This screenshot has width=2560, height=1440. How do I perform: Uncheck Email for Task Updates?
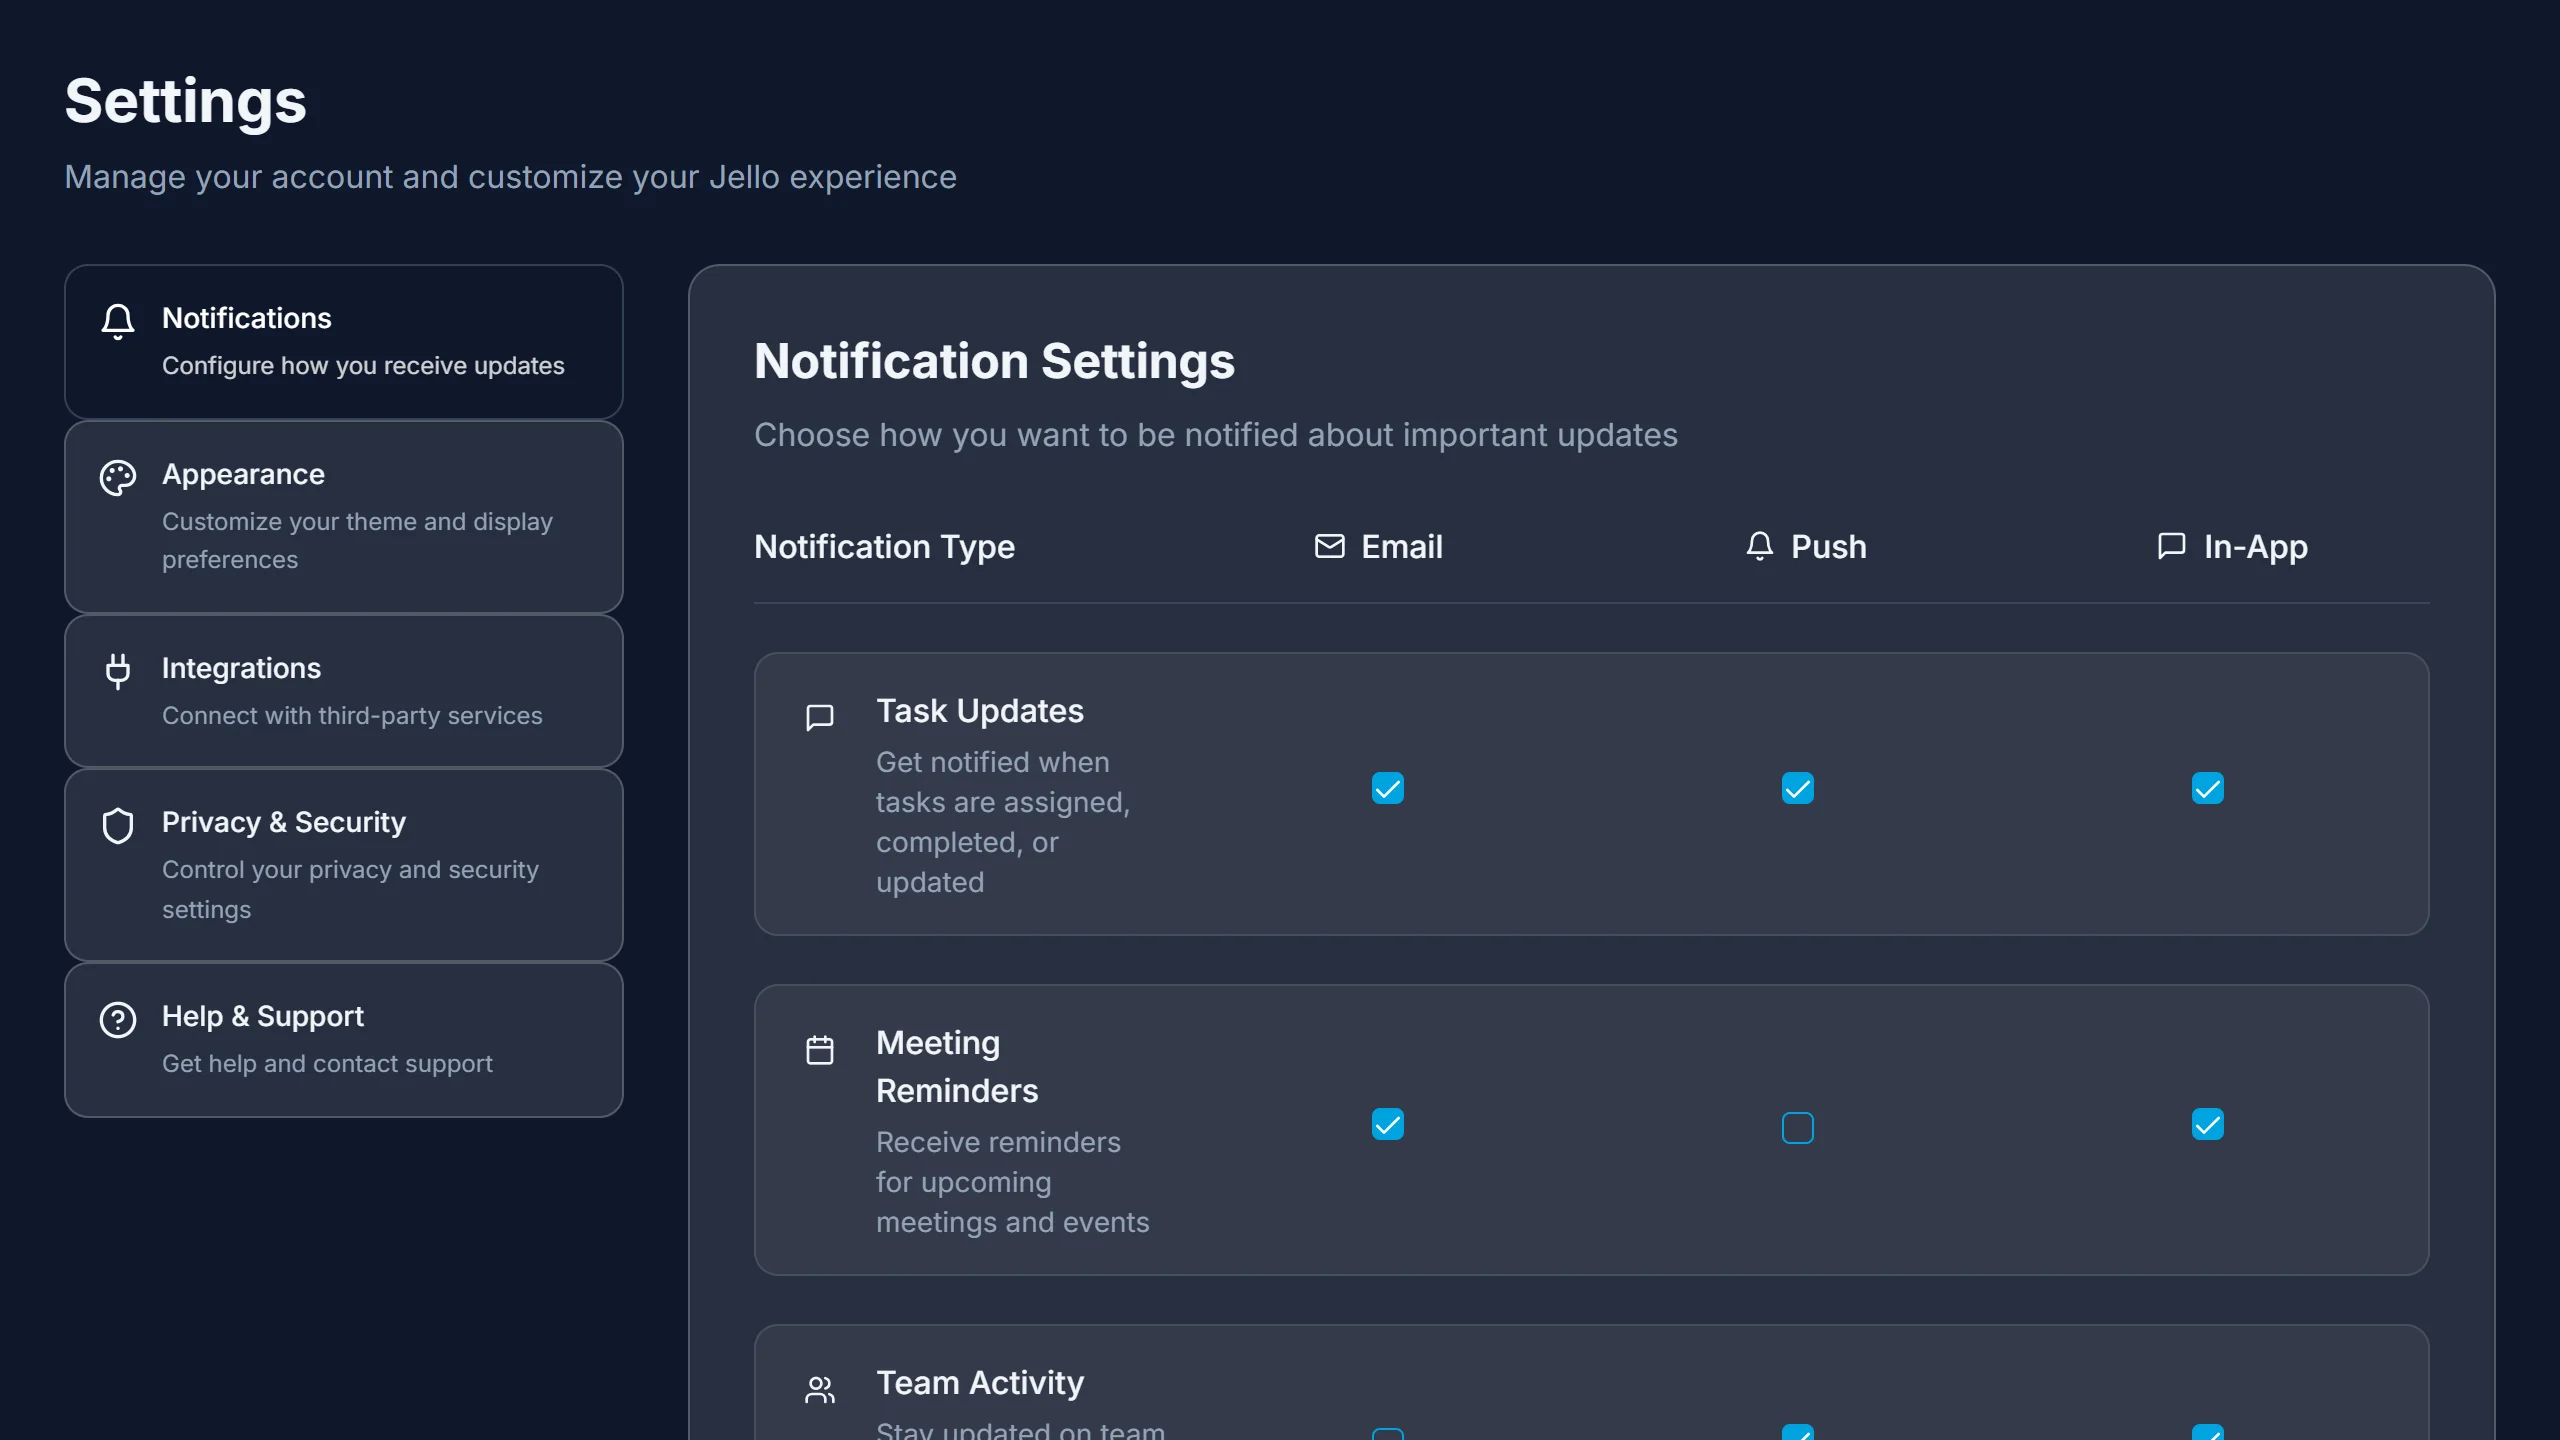pos(1387,789)
